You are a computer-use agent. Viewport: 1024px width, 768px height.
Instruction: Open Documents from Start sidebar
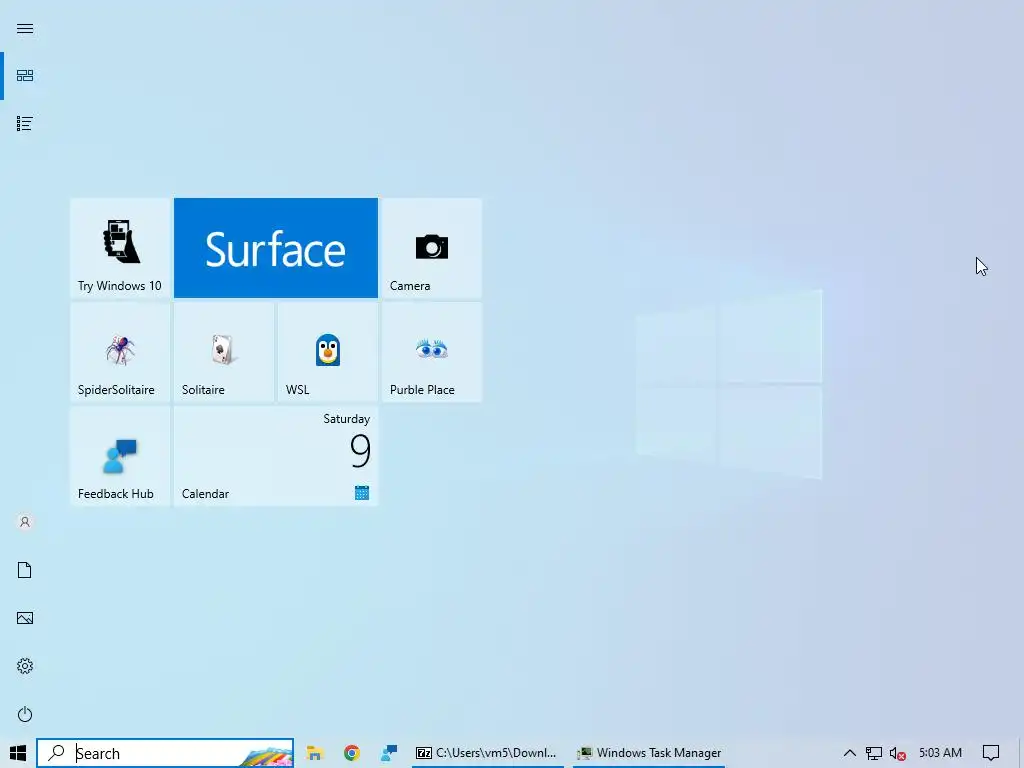(25, 570)
